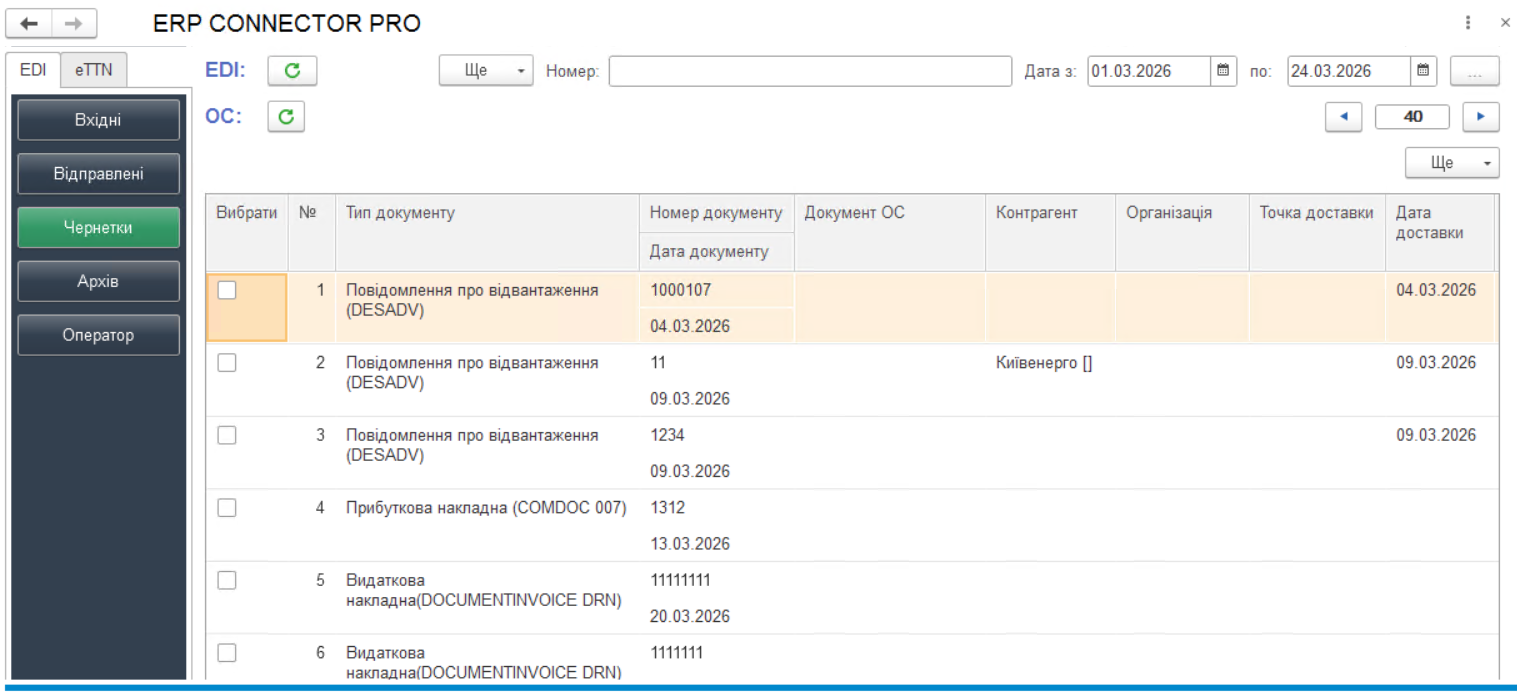Click the EDI green refresh icon

pyautogui.click(x=292, y=71)
